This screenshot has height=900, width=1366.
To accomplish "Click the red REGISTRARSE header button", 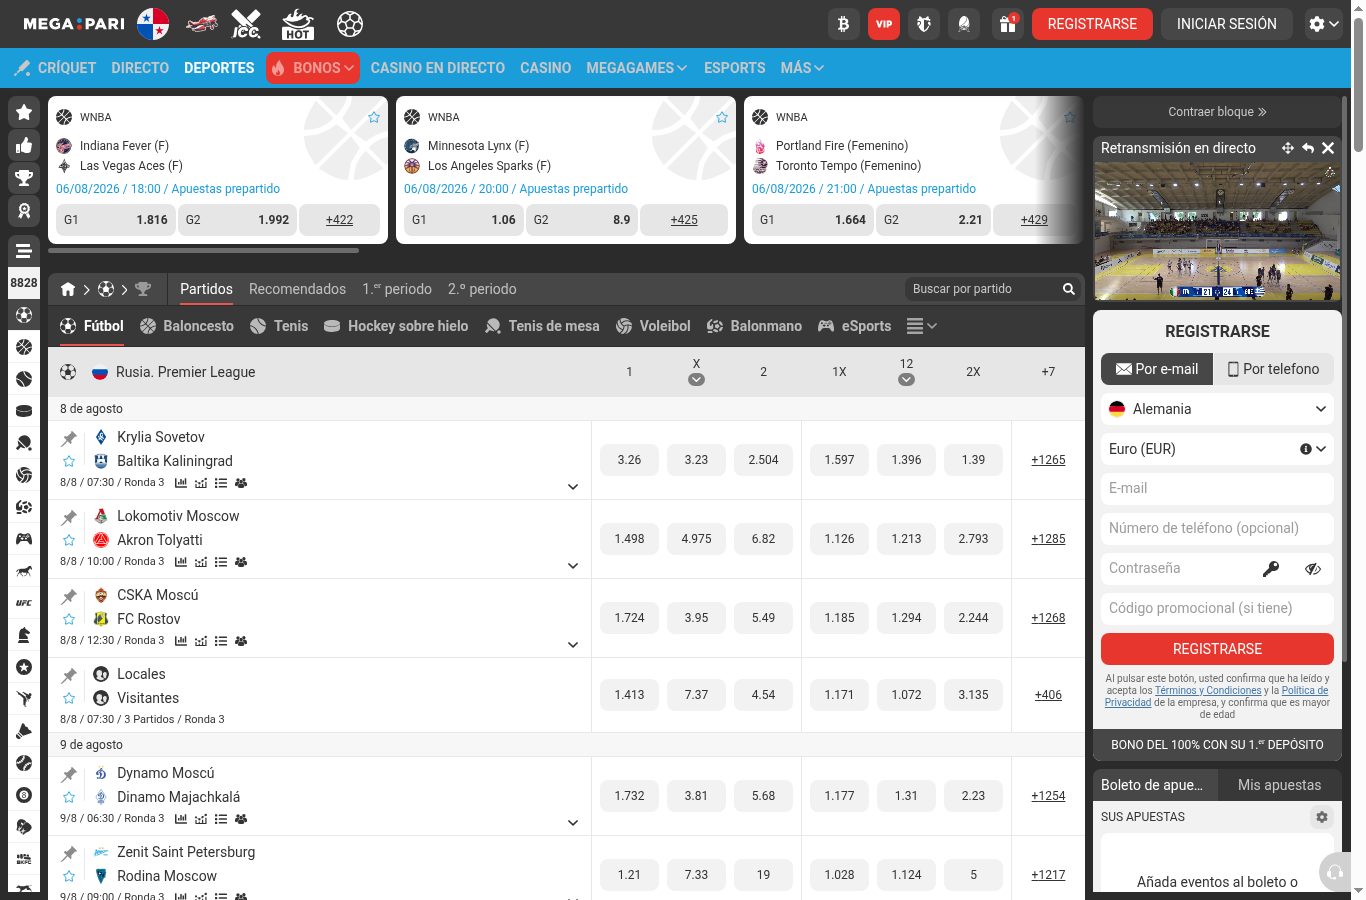I will click(1092, 24).
